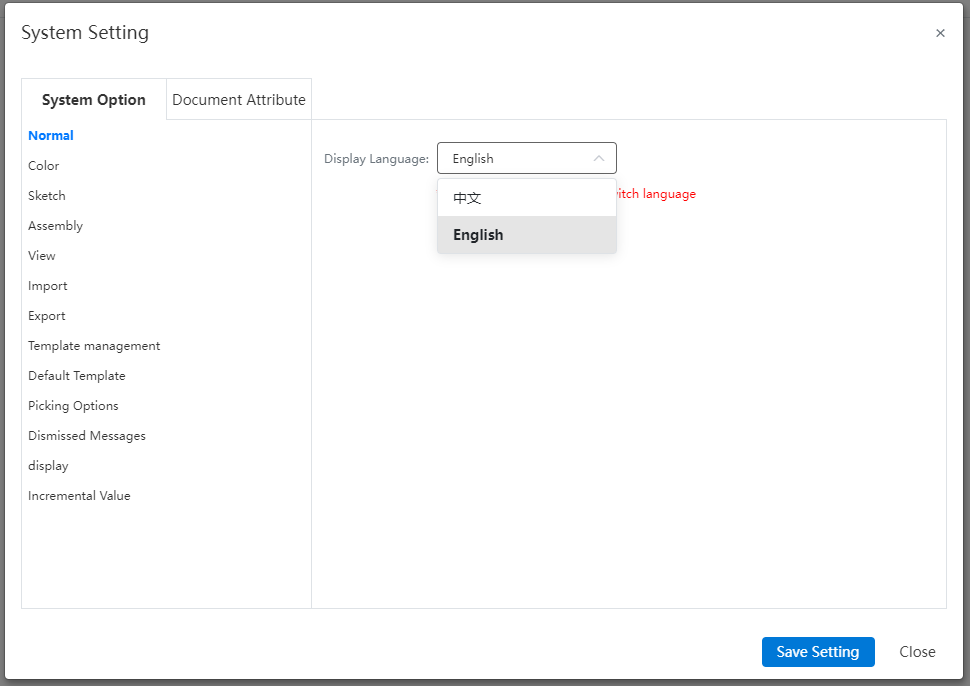Open Template management settings
Screen dimensions: 970x686
(x=94, y=346)
